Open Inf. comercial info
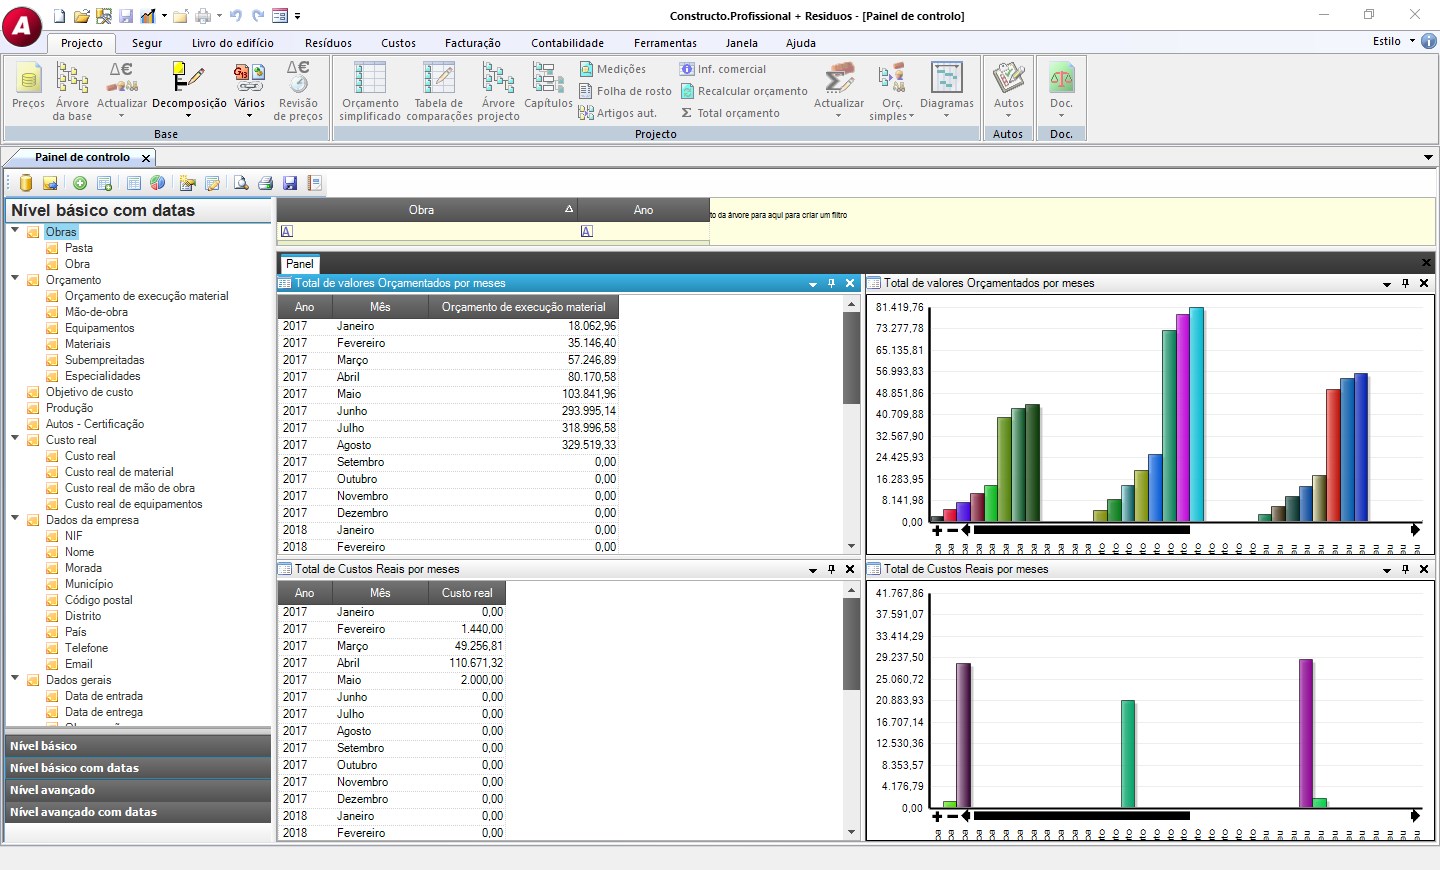The image size is (1440, 870). pyautogui.click(x=723, y=69)
